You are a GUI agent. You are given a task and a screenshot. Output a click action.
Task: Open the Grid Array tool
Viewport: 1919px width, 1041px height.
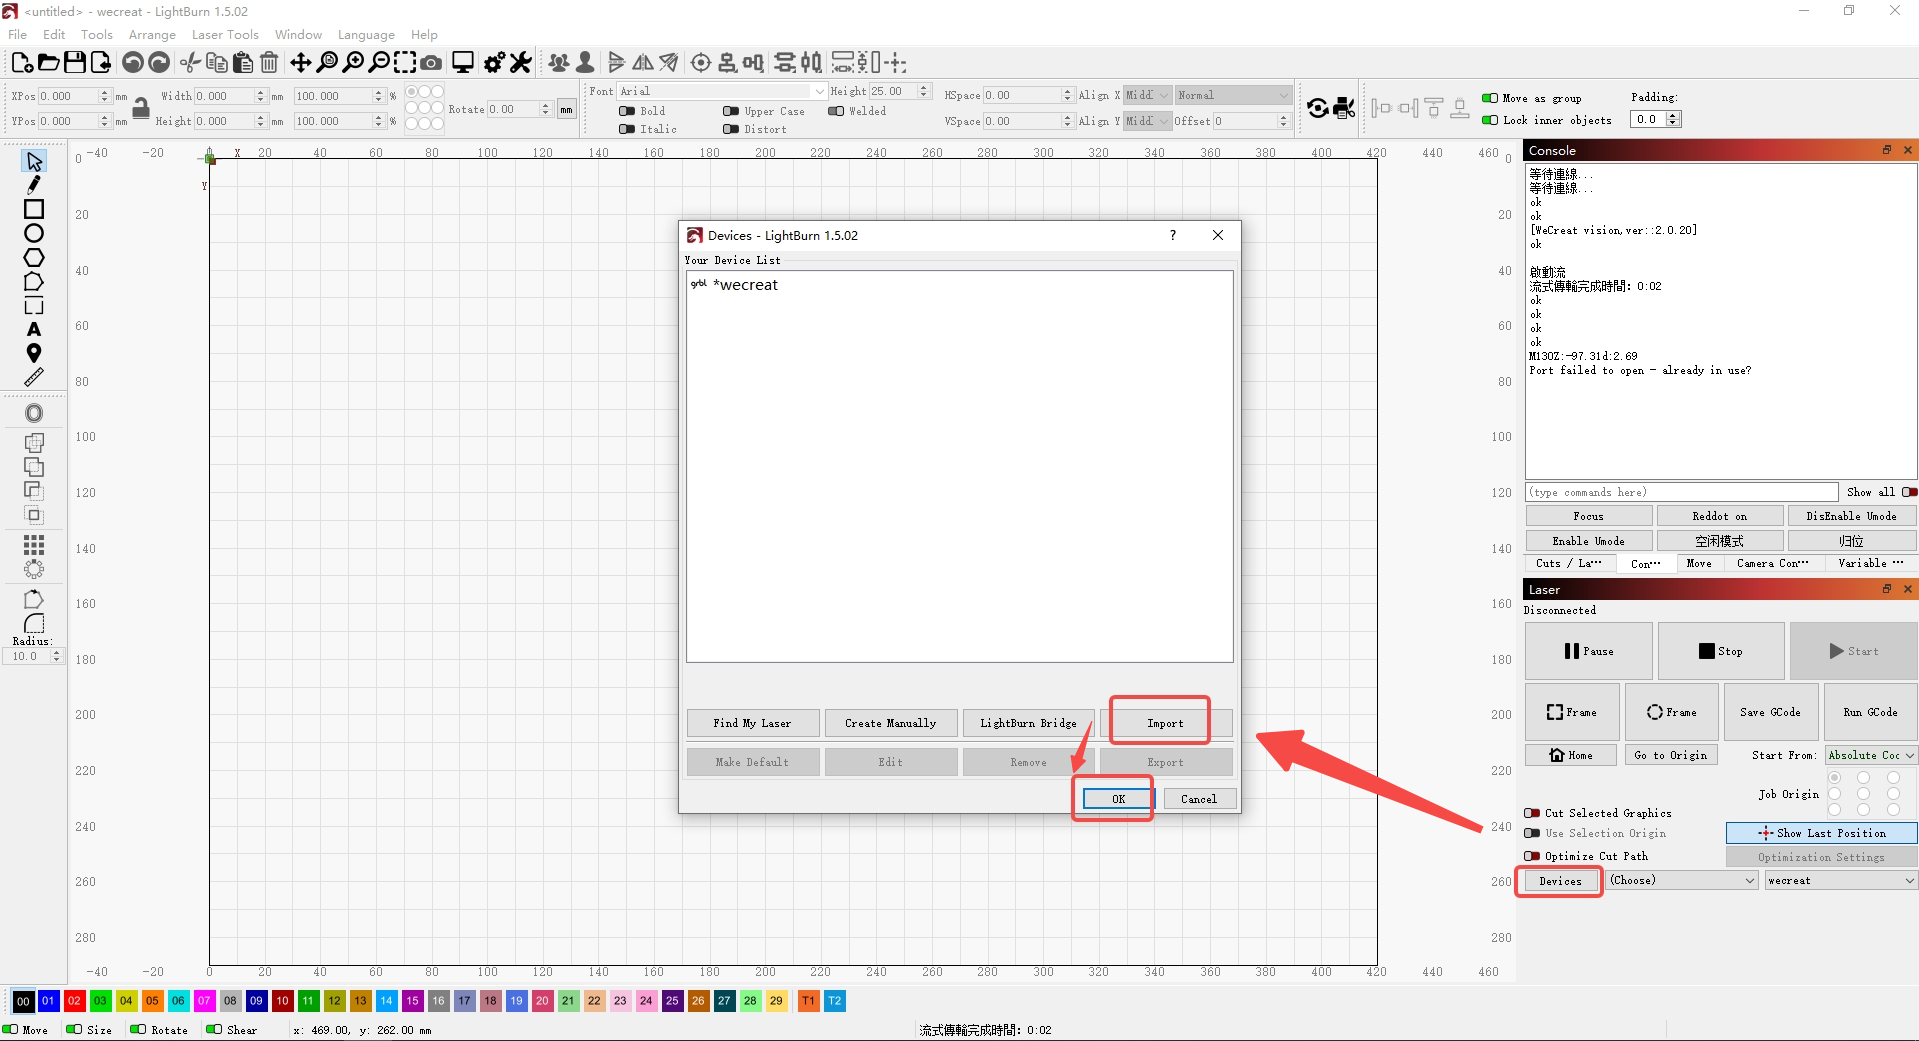tap(34, 545)
